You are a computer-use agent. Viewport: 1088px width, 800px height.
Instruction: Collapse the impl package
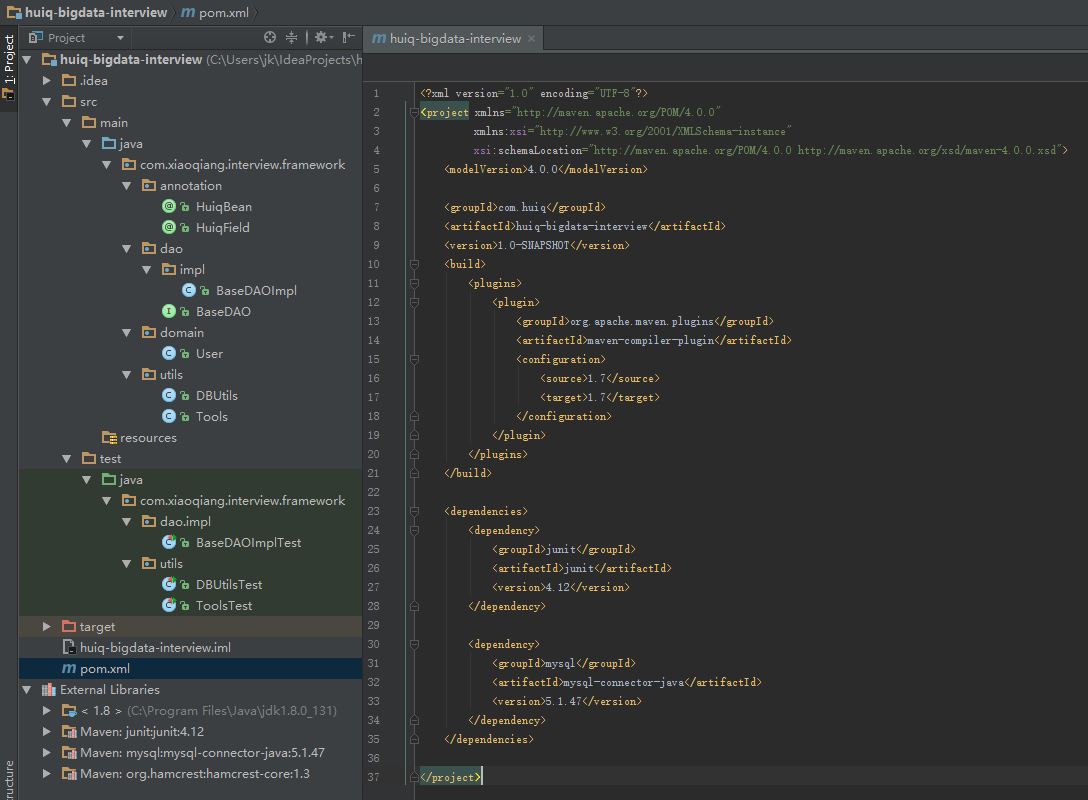click(x=147, y=270)
